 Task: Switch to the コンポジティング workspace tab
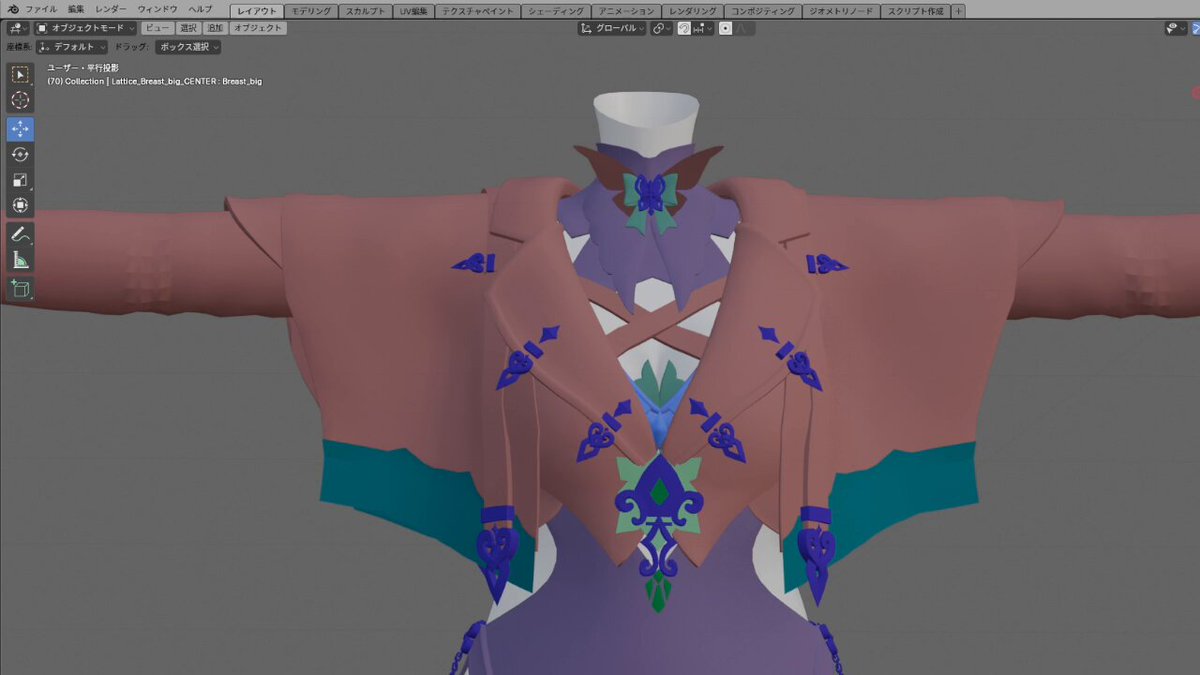[x=763, y=11]
